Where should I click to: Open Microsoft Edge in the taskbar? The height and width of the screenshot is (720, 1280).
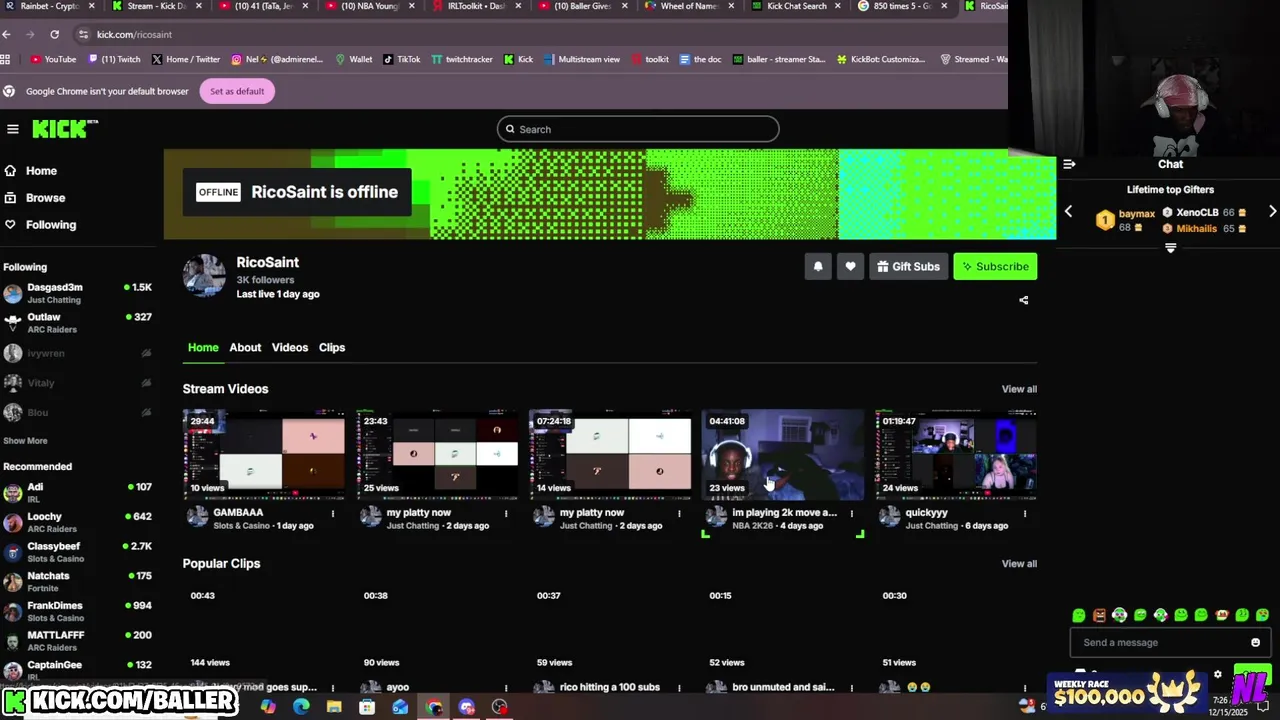point(301,707)
